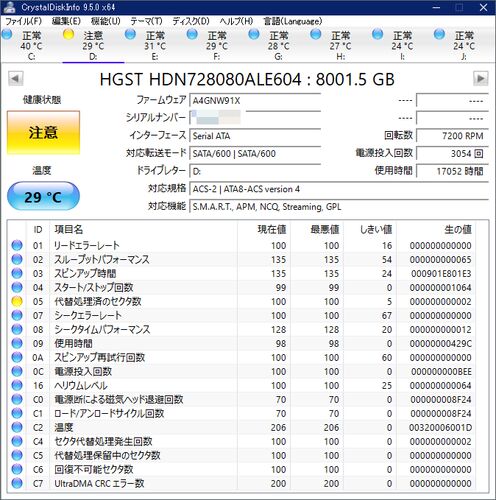Click the 現在値 column header
The image size is (496, 500).
pos(264,229)
